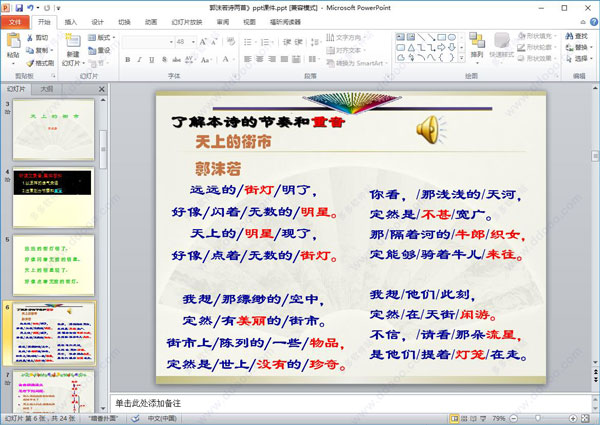Switch to the Insert (插入) tab
600x425 pixels.
coord(70,22)
